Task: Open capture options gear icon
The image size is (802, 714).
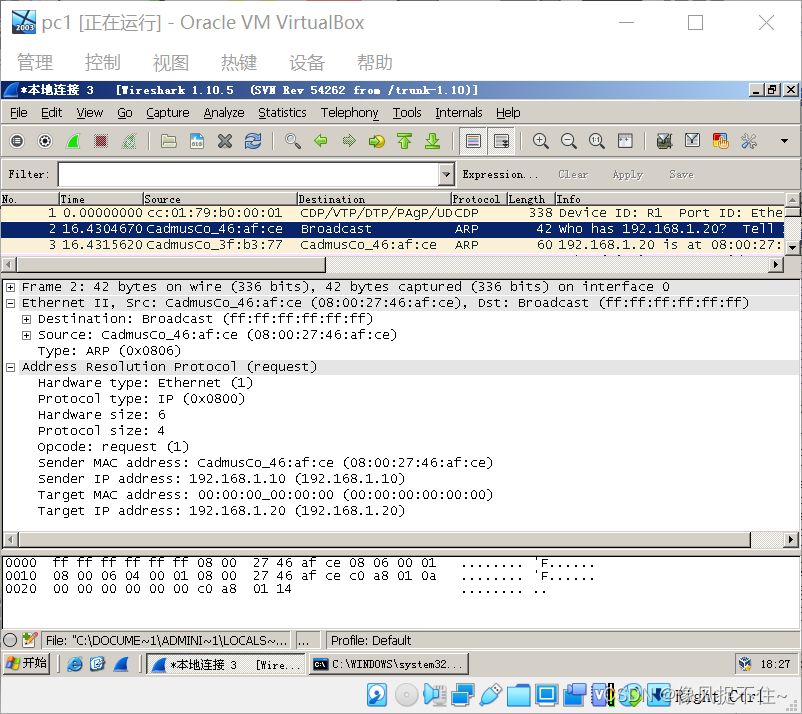Action: tap(45, 141)
